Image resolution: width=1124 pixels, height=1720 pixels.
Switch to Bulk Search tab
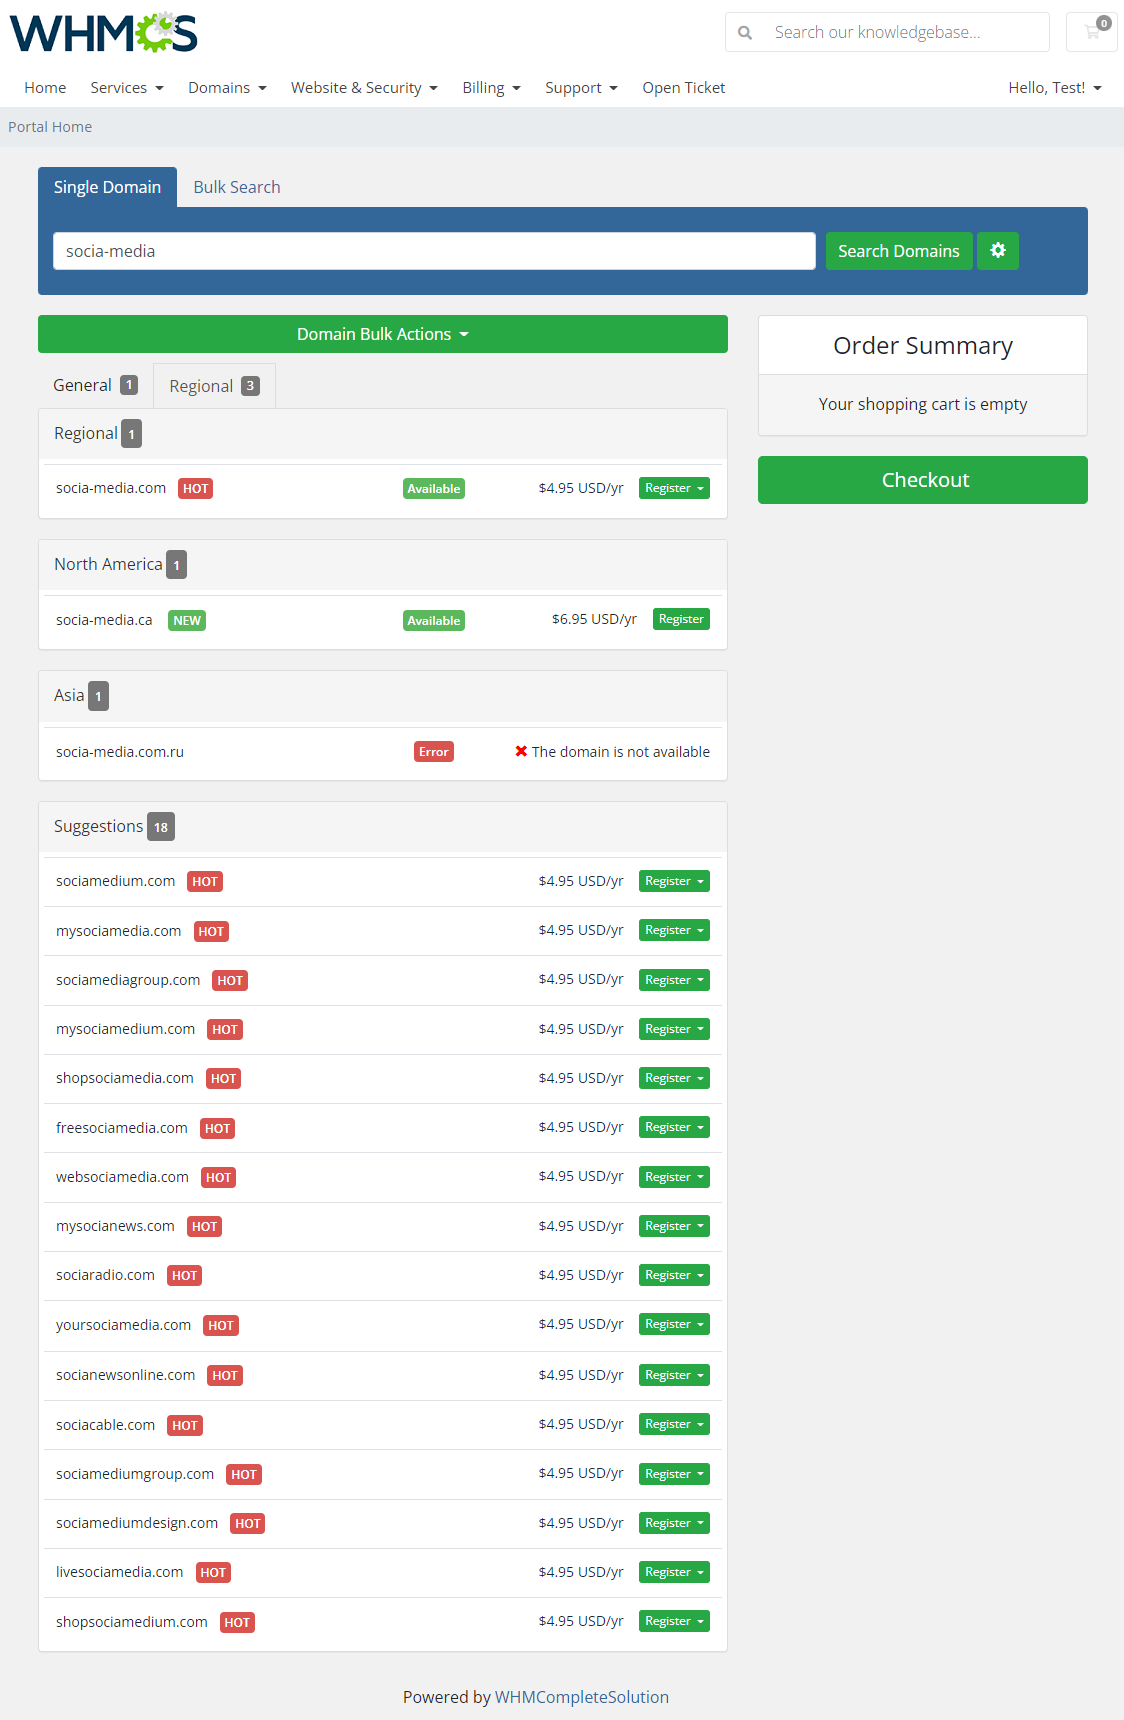tap(237, 187)
